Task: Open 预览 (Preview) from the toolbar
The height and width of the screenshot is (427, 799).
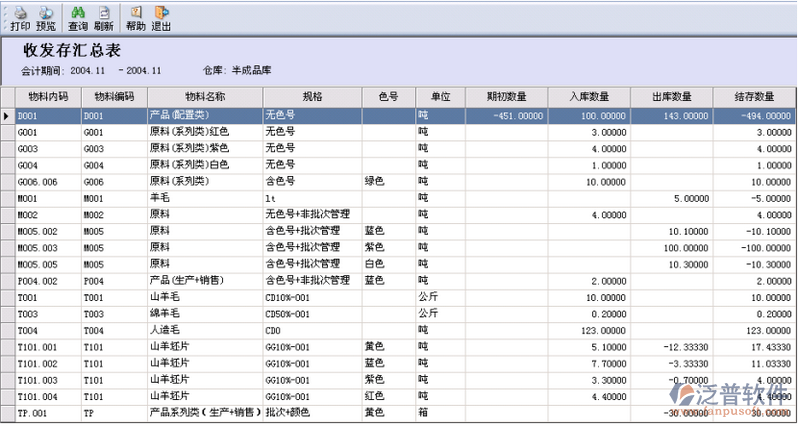Action: tap(45, 17)
